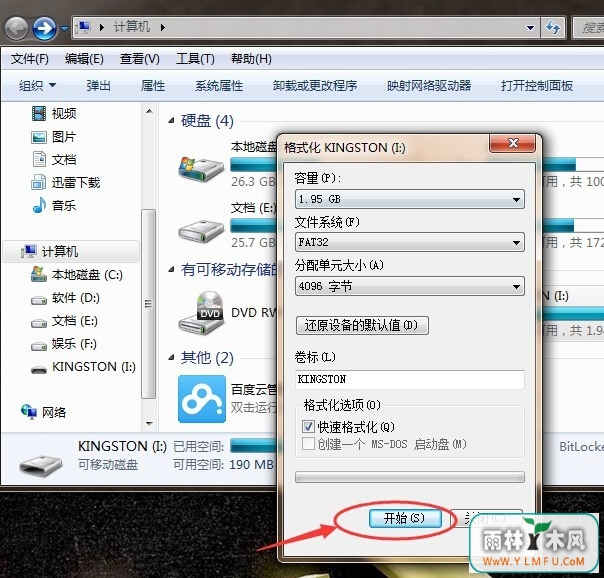Open the 帮助(H) menu

click(x=251, y=59)
